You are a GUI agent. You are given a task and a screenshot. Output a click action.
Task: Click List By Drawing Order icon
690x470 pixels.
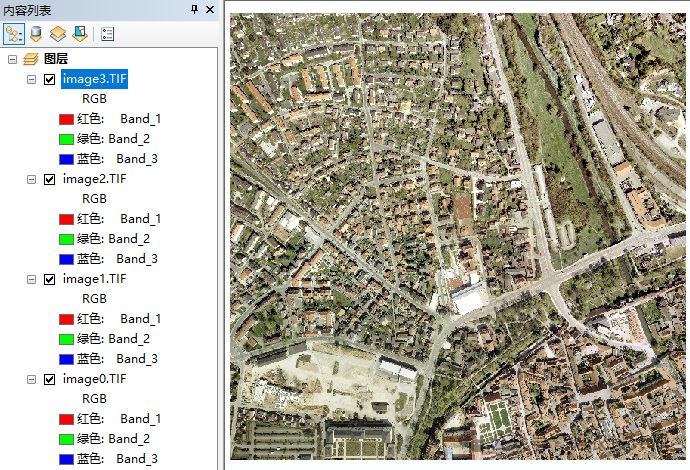(14, 33)
